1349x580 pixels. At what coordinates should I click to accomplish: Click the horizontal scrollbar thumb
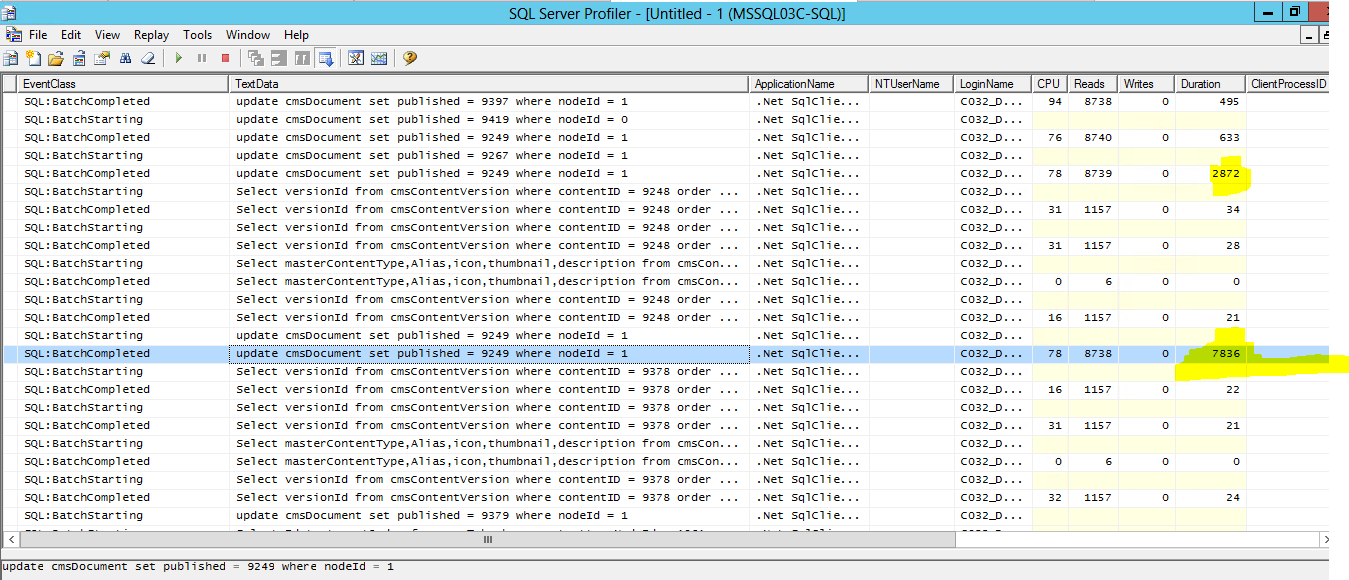pos(488,539)
